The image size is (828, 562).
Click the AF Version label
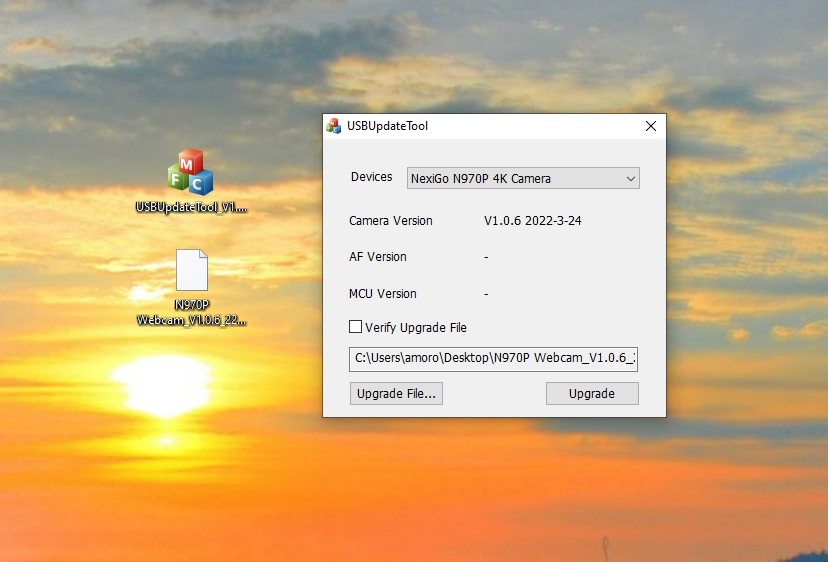[378, 257]
